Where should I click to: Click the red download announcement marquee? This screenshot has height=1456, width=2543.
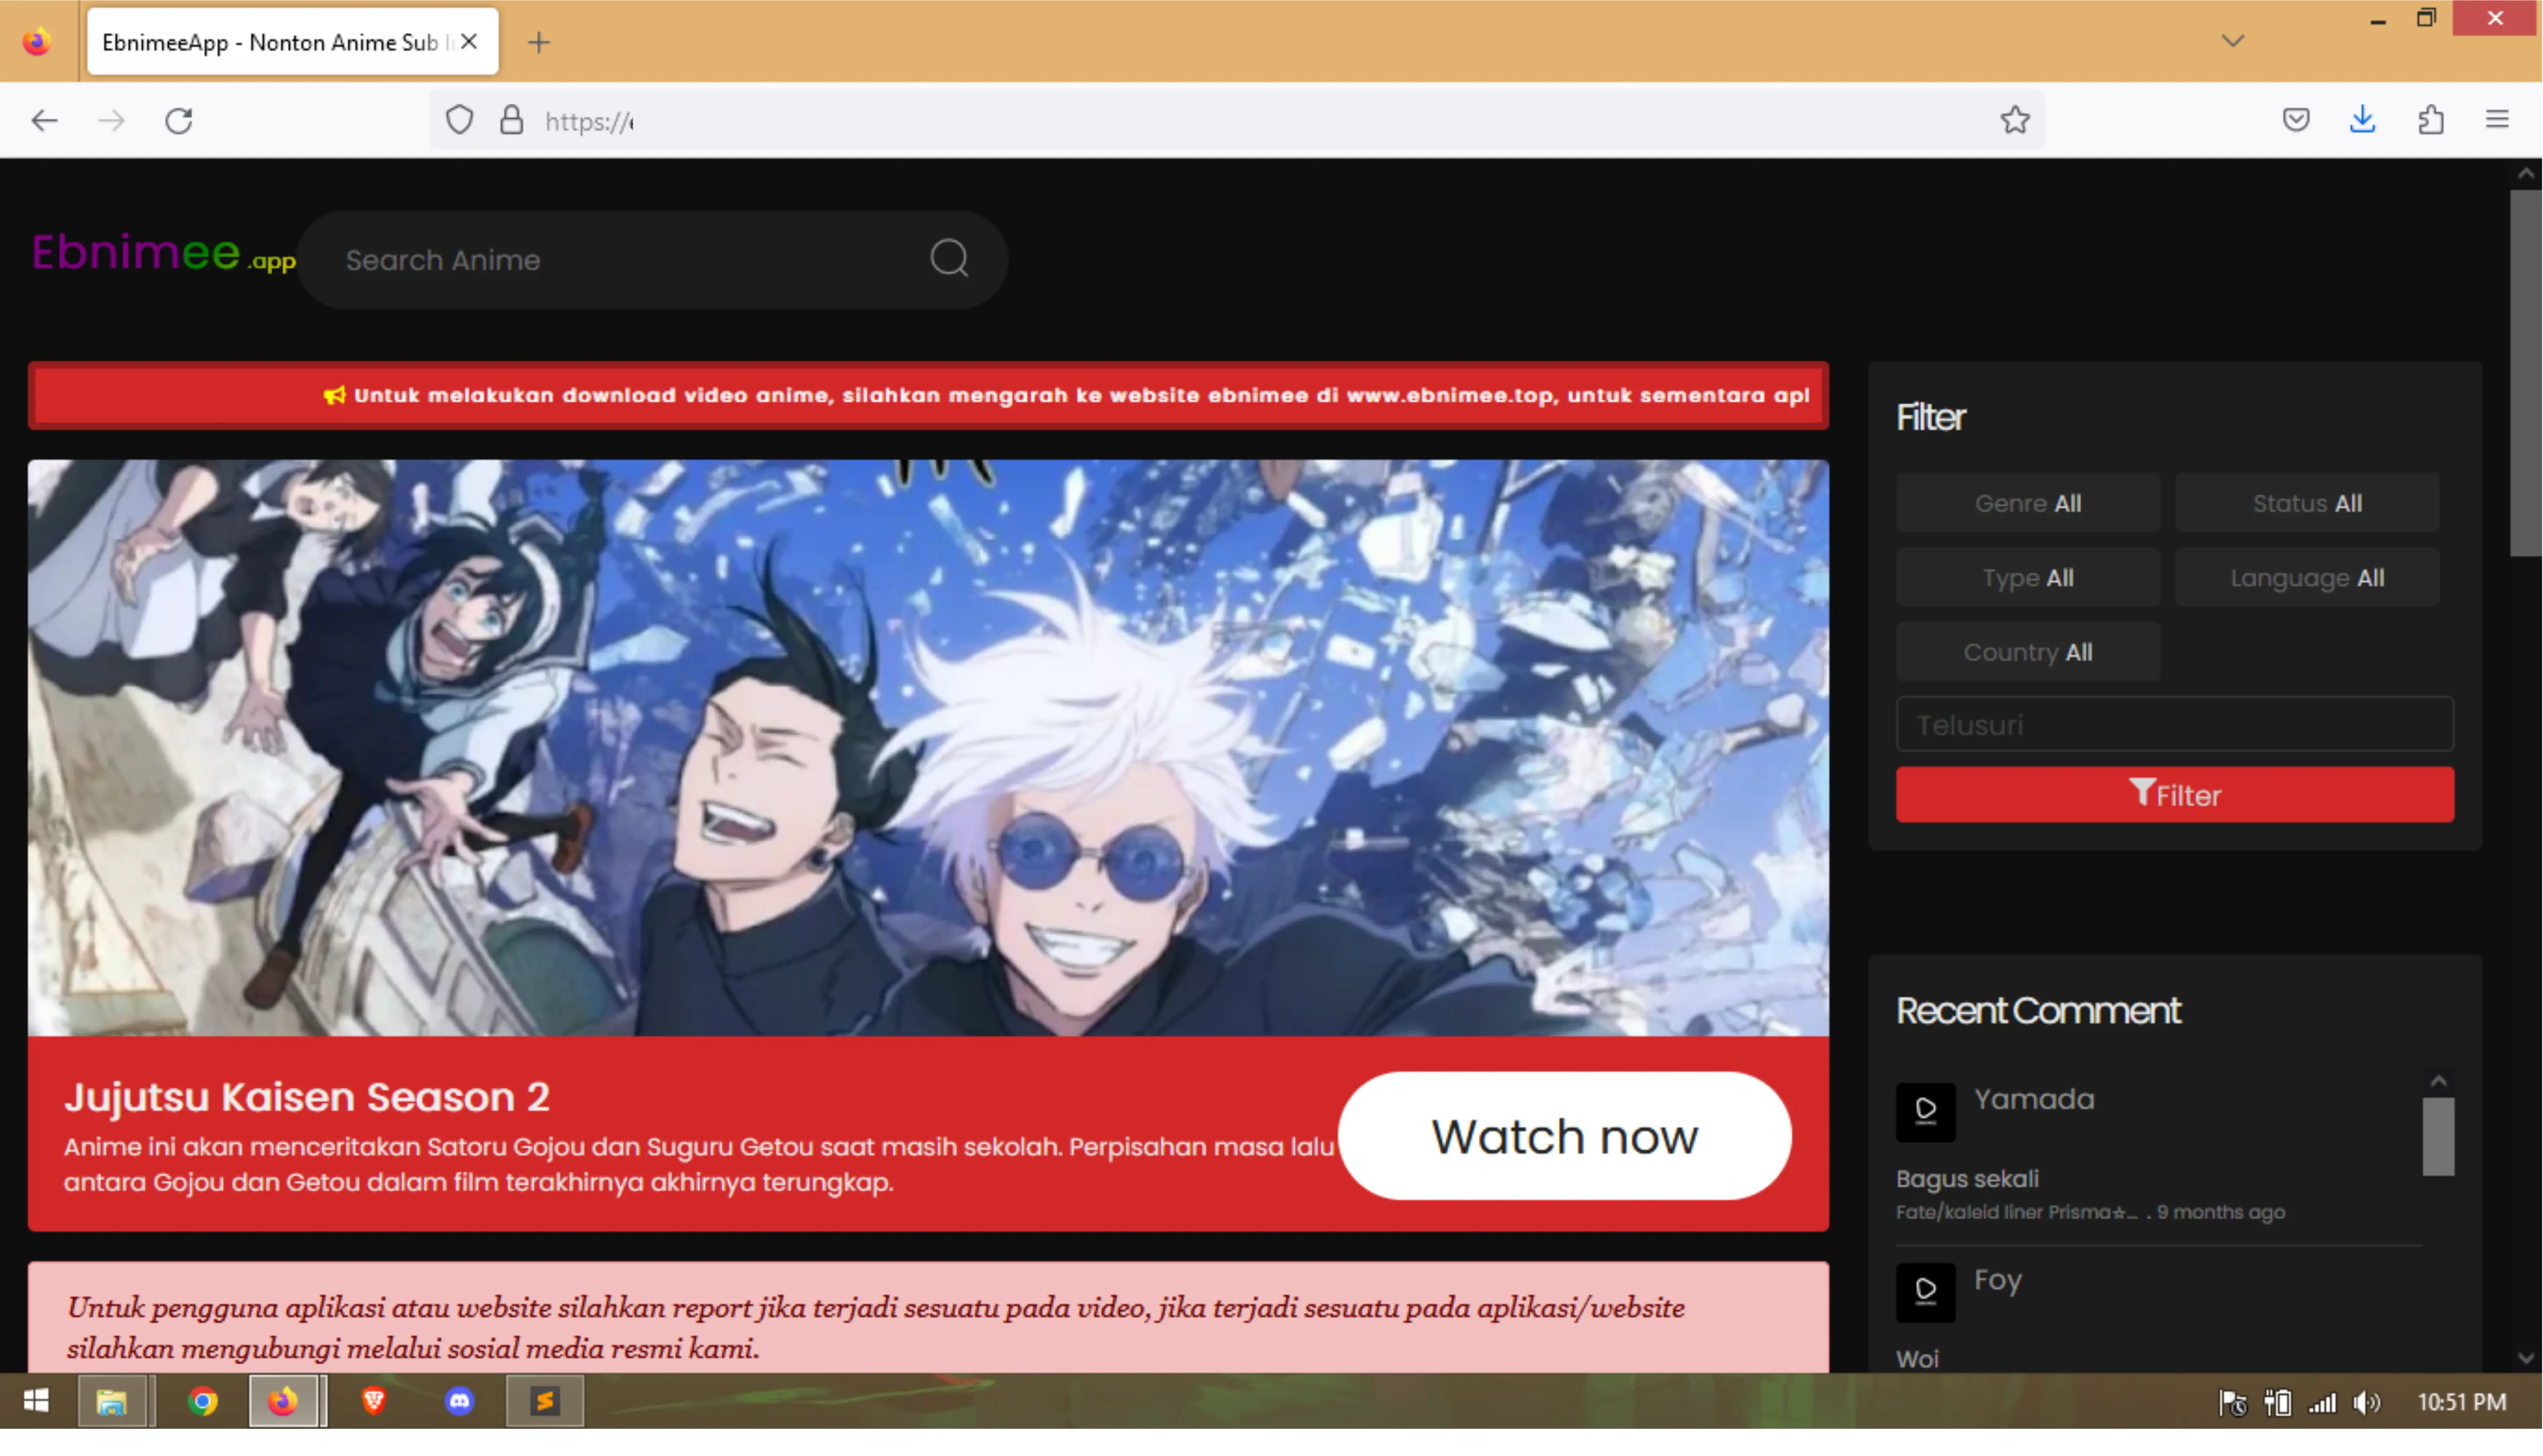(x=928, y=396)
